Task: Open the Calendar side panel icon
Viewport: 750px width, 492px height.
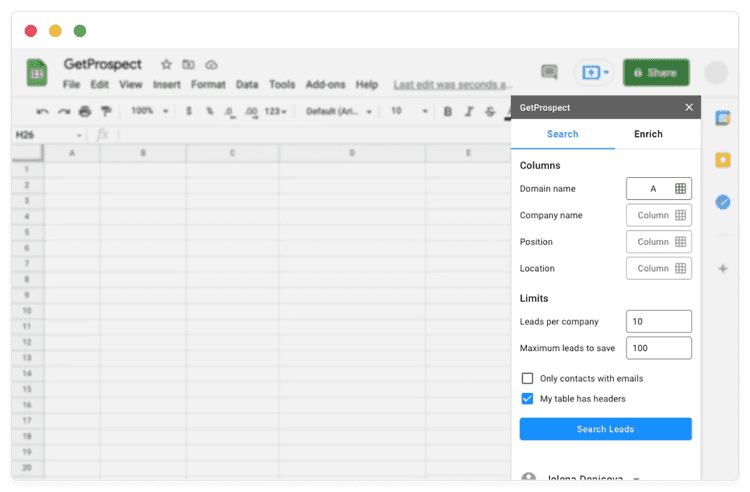Action: point(723,118)
